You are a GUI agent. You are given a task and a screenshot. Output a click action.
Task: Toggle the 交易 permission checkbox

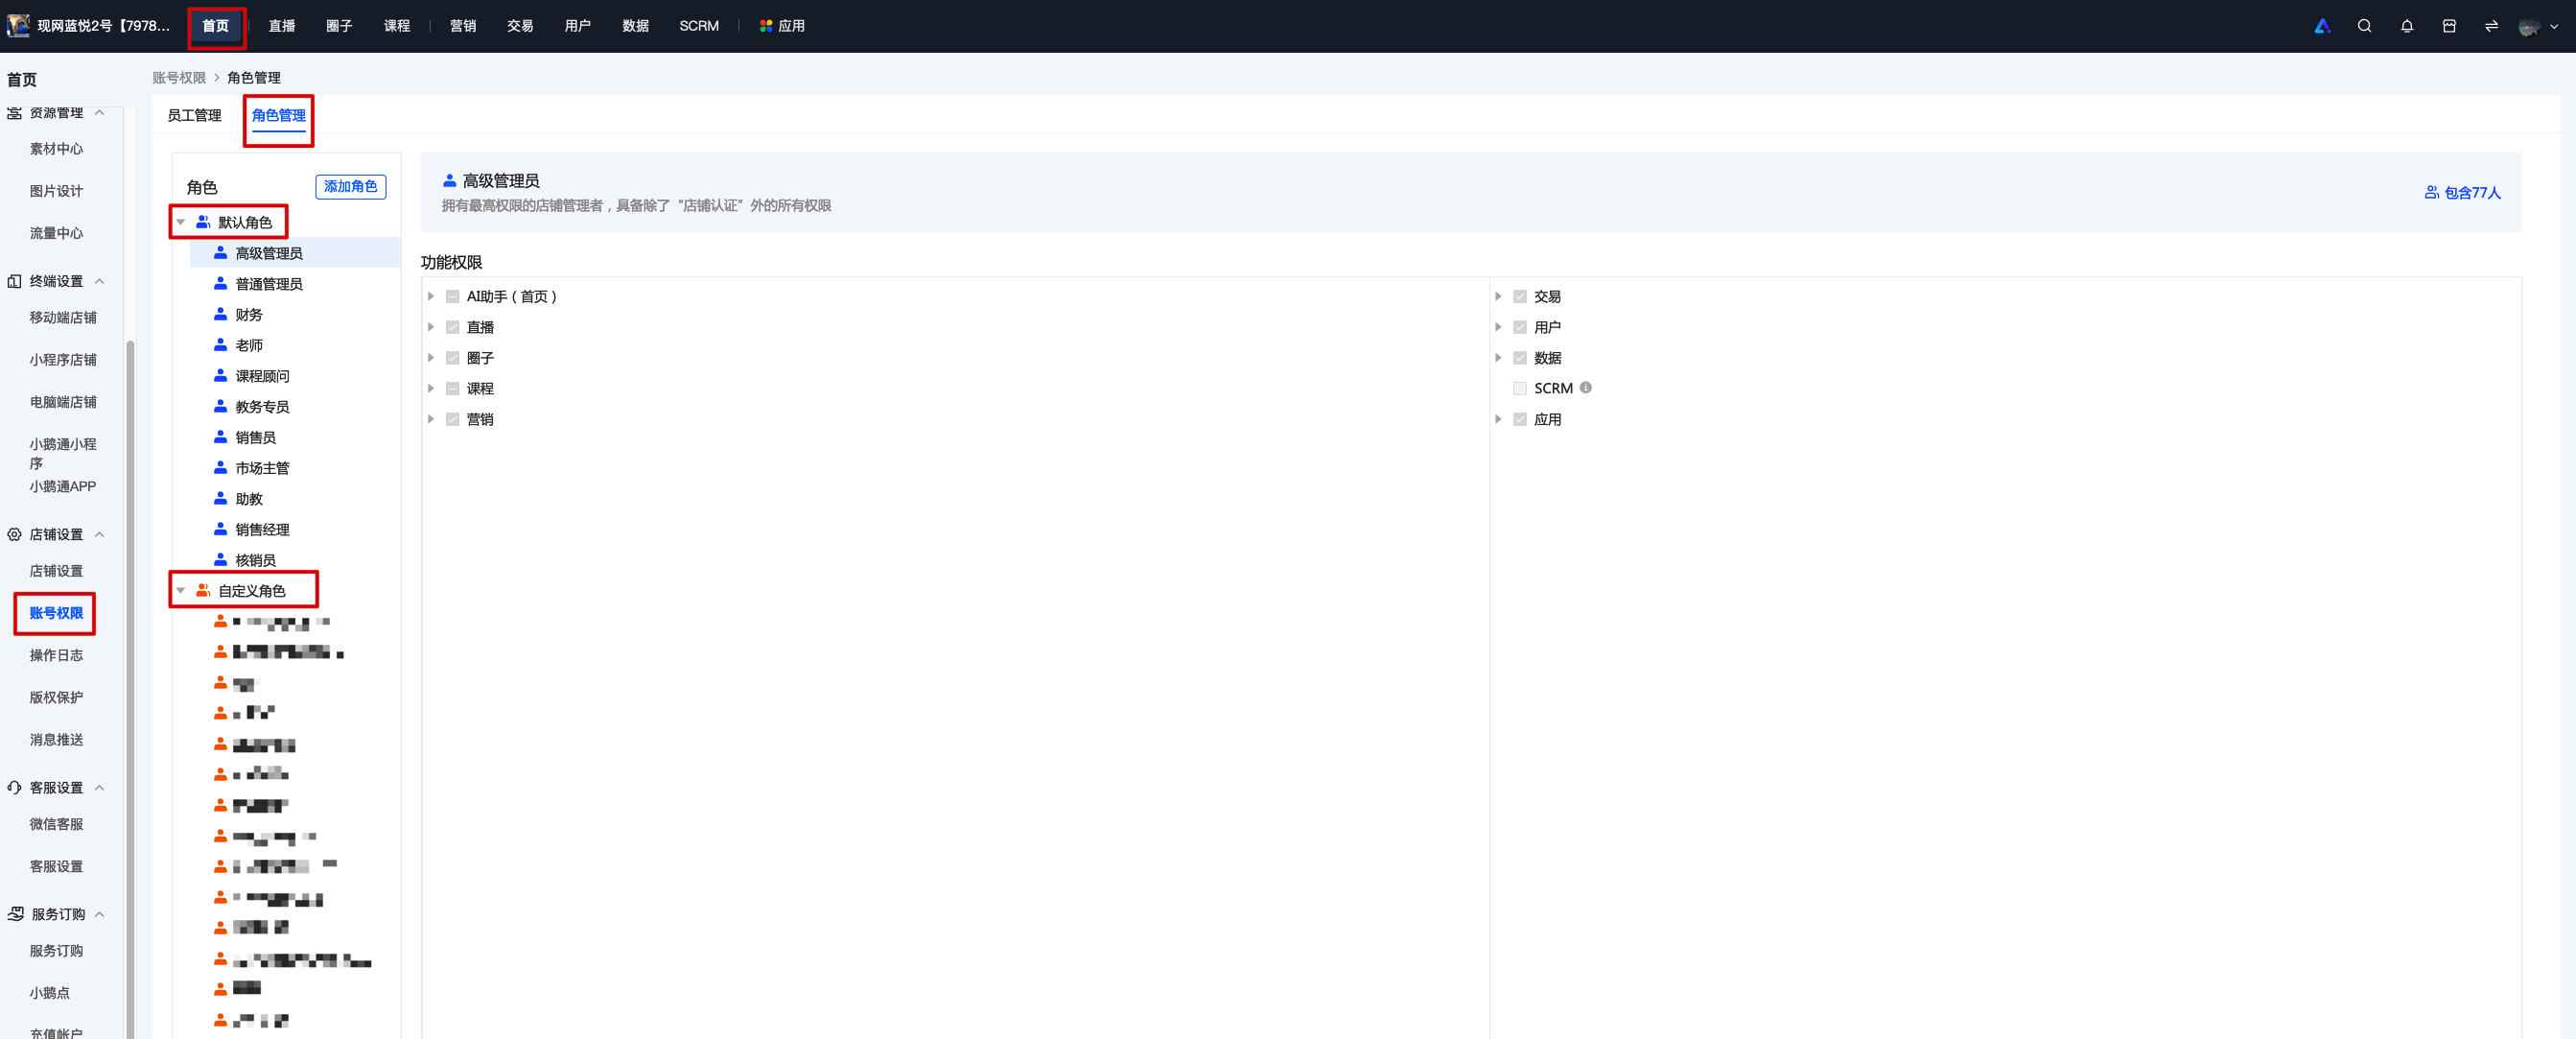(x=1520, y=296)
